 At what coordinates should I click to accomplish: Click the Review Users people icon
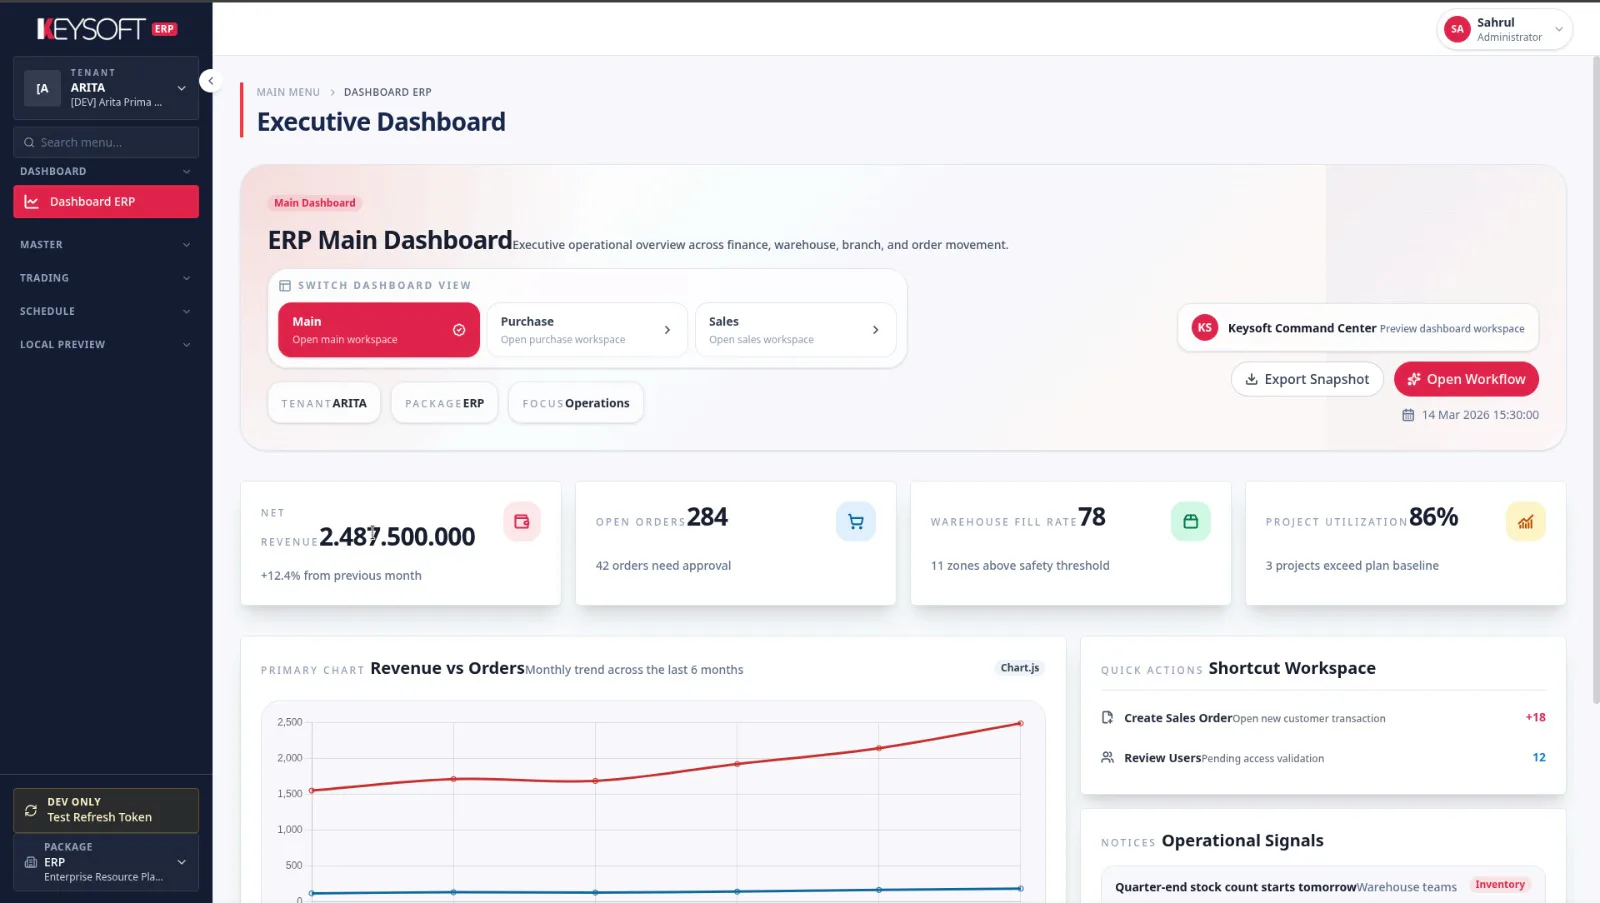click(x=1108, y=758)
